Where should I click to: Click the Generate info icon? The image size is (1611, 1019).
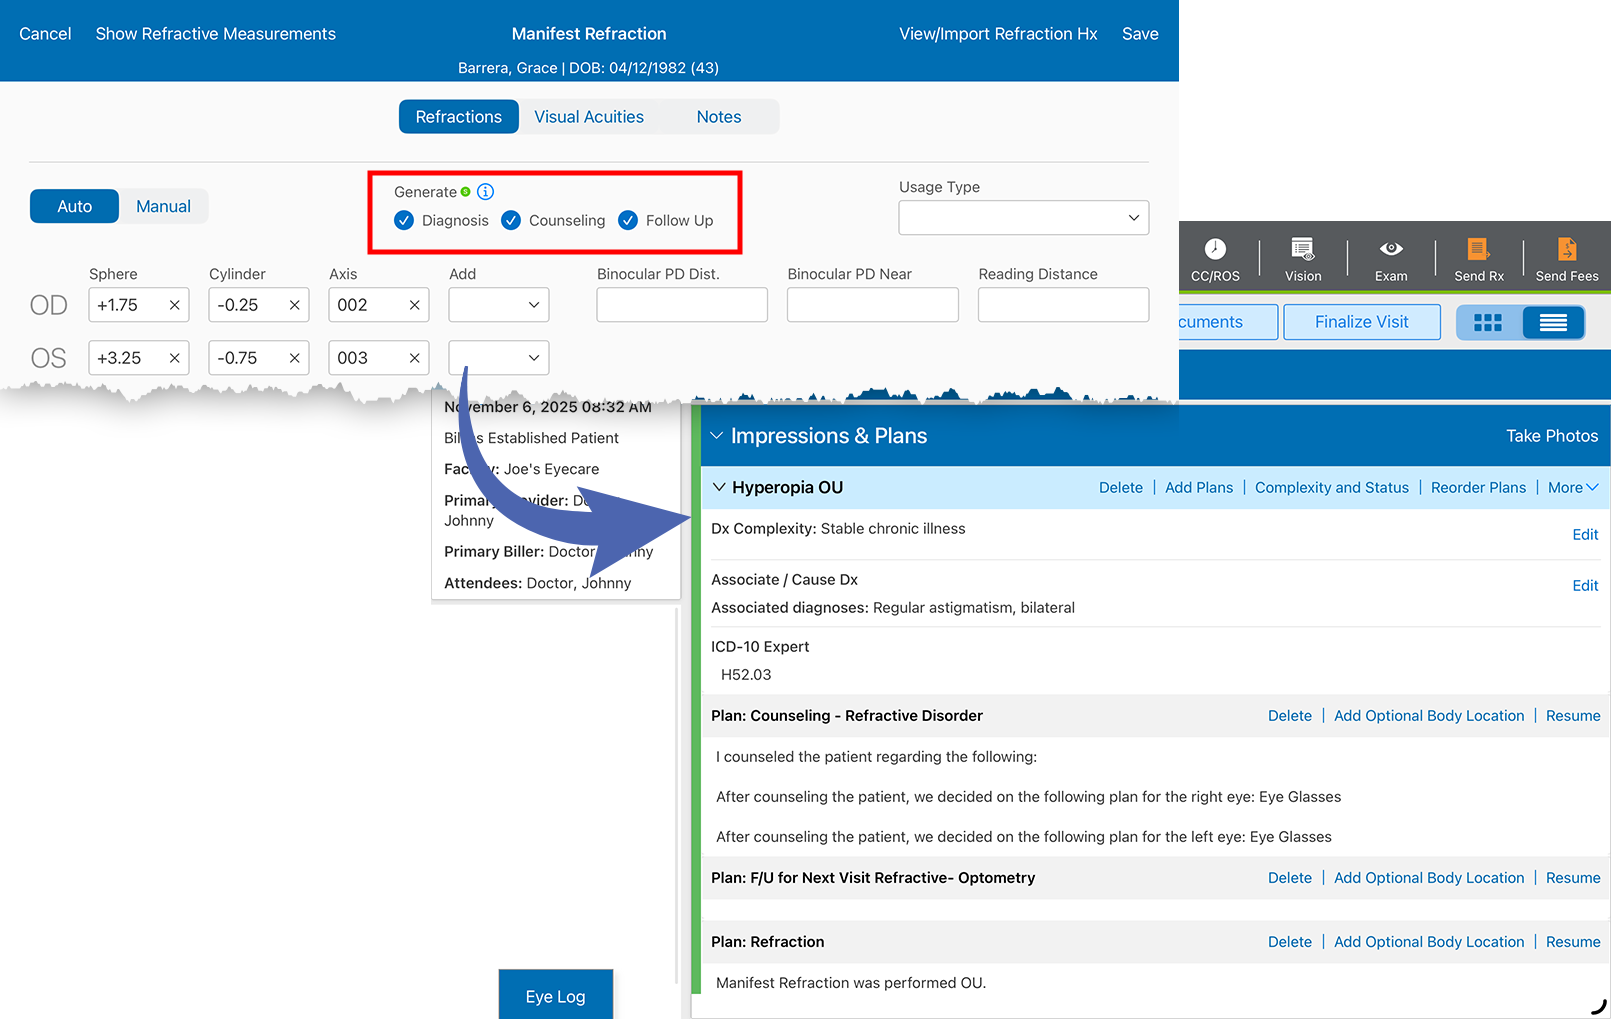(x=486, y=192)
